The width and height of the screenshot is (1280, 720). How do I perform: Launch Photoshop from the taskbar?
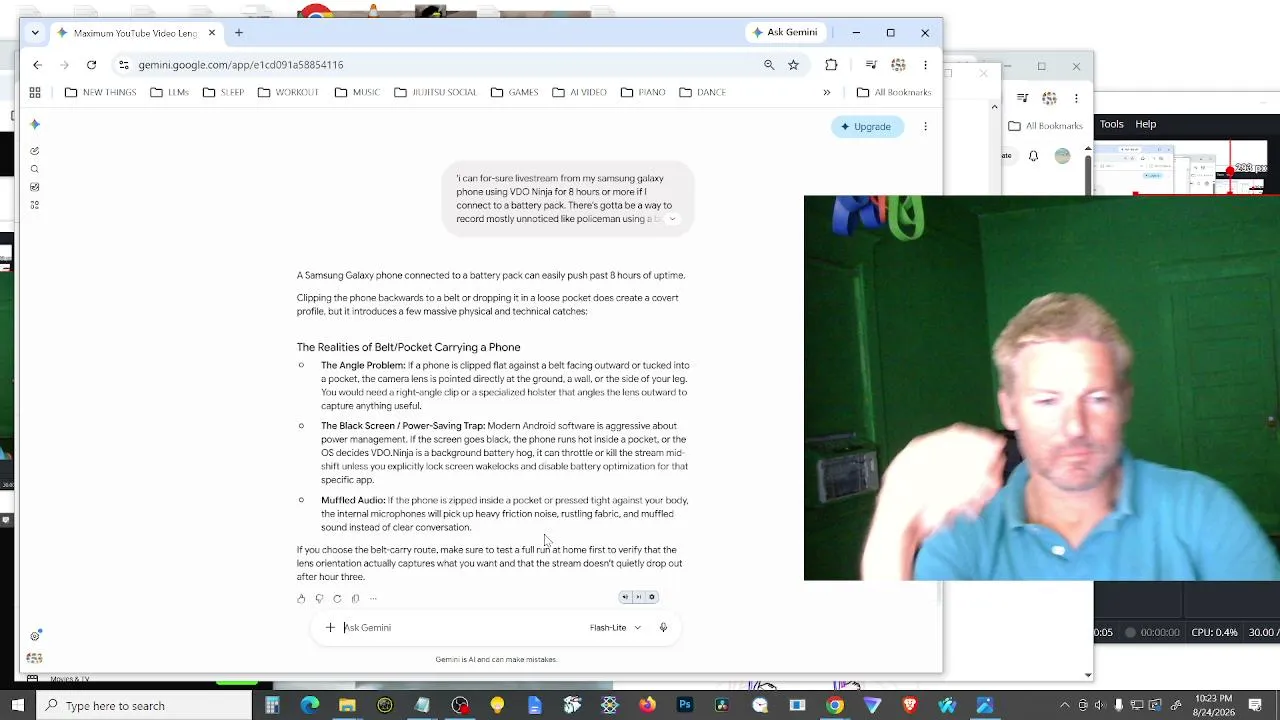pos(684,706)
